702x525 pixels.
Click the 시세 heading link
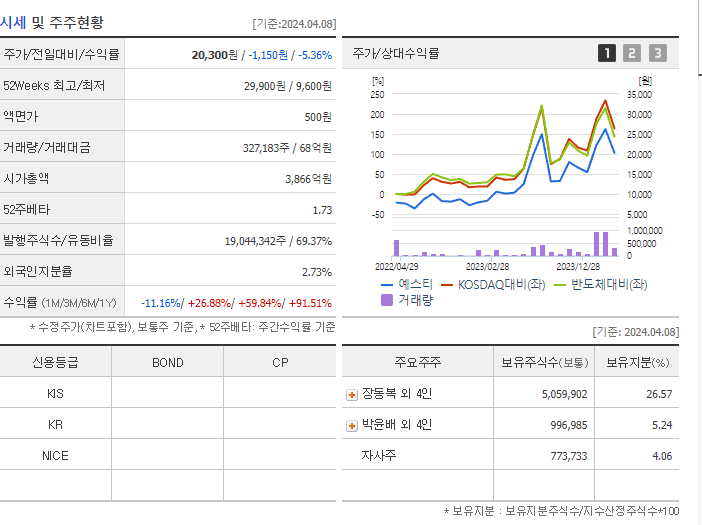(13, 22)
